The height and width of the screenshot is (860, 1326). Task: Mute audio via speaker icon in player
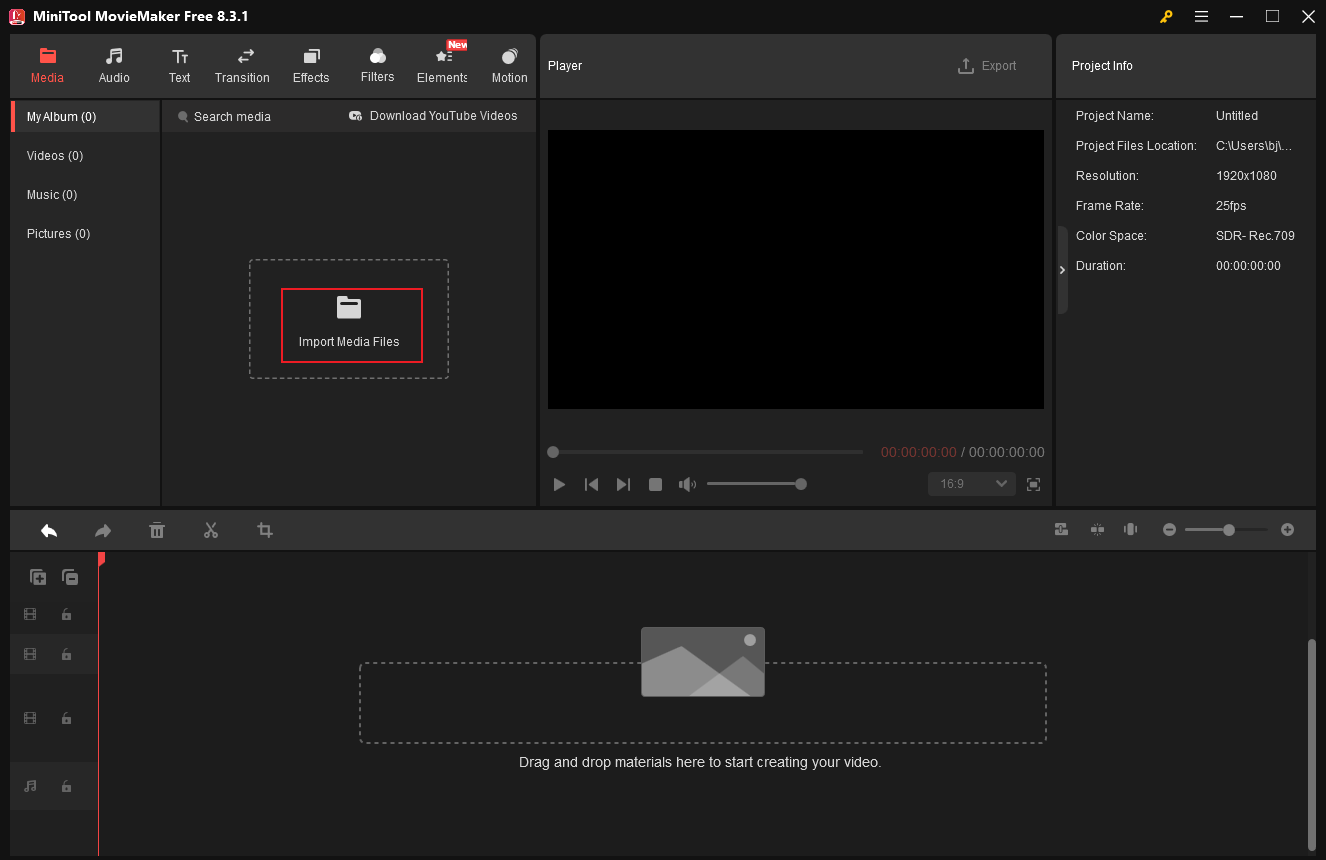coord(687,484)
